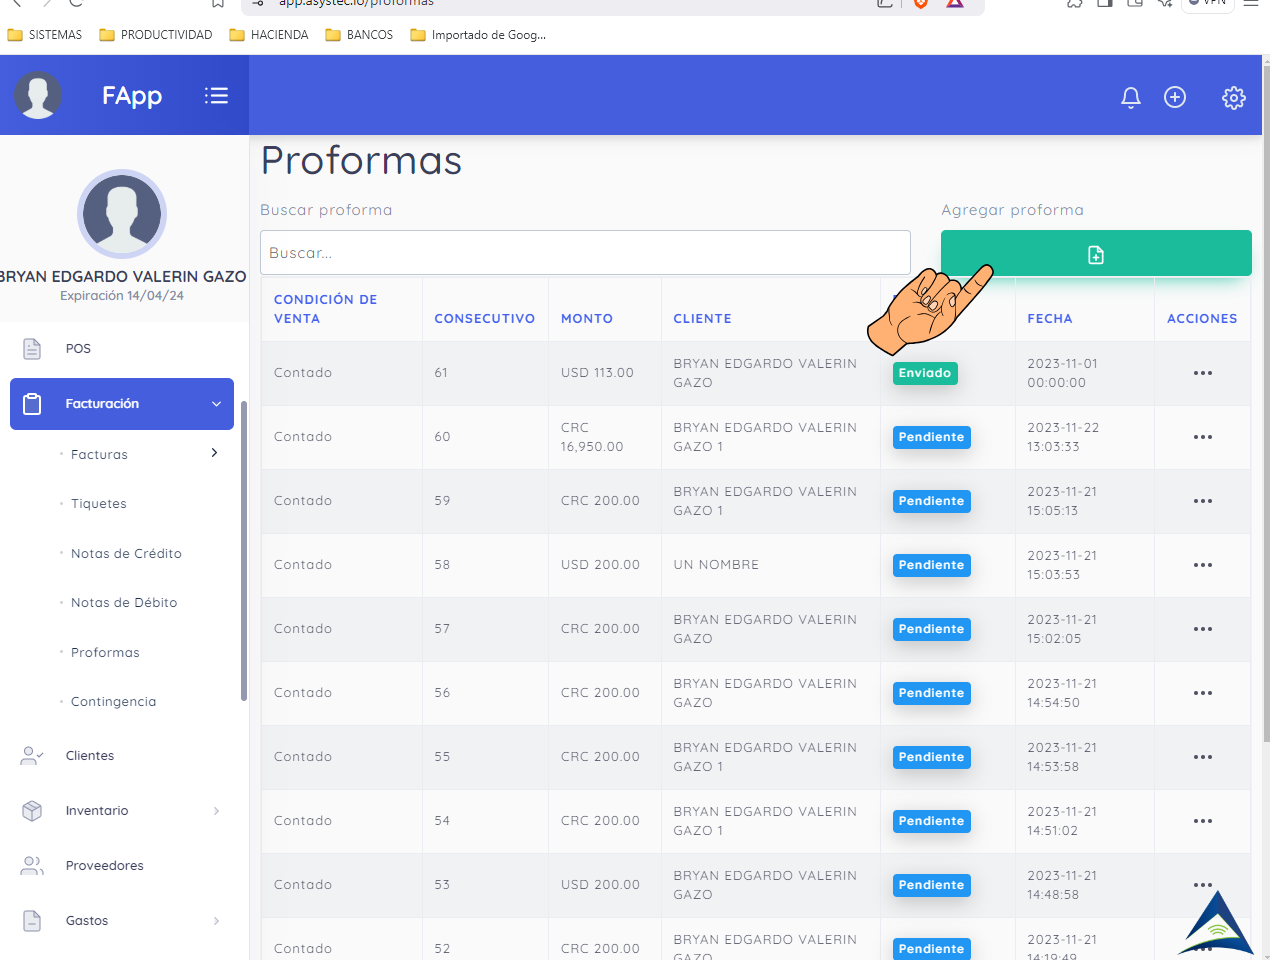
Task: Click the Clientes user icon
Action: 32,756
